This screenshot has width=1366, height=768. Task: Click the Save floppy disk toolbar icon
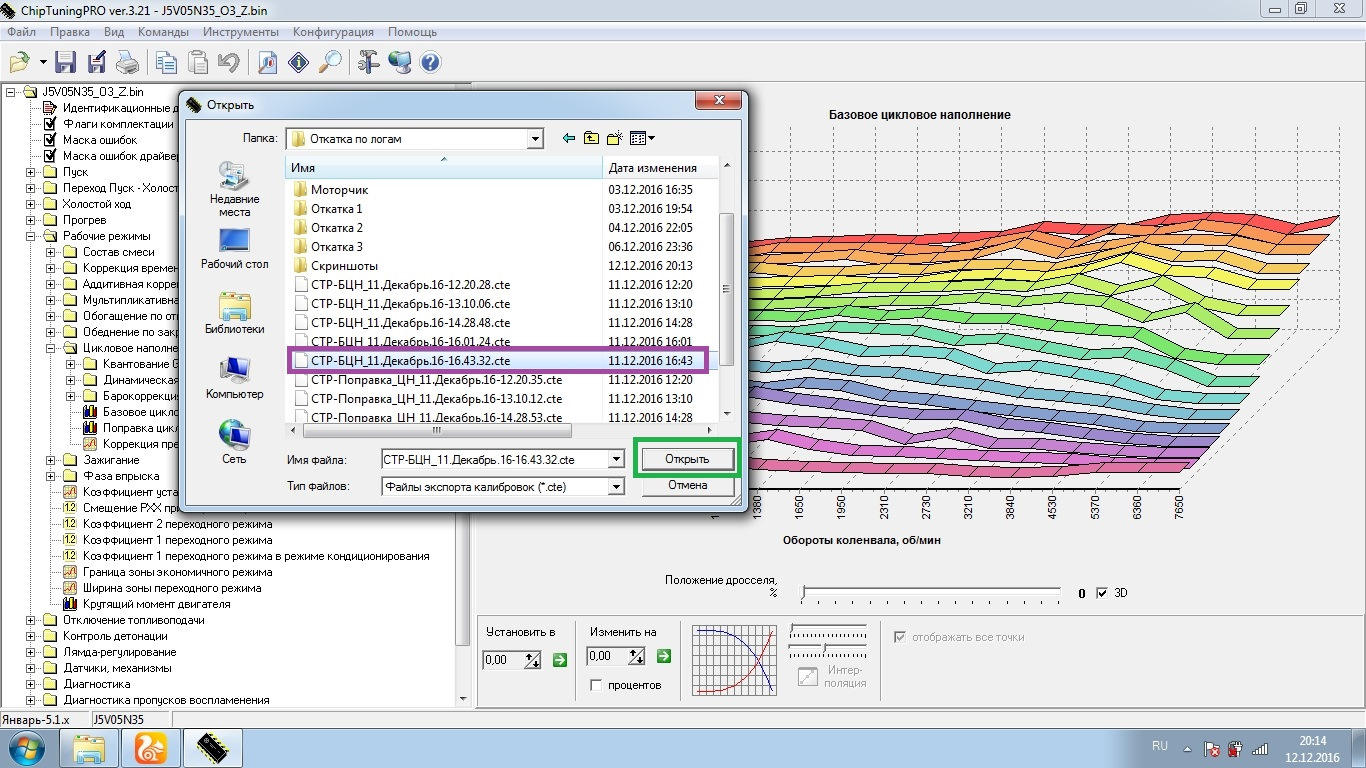click(66, 62)
